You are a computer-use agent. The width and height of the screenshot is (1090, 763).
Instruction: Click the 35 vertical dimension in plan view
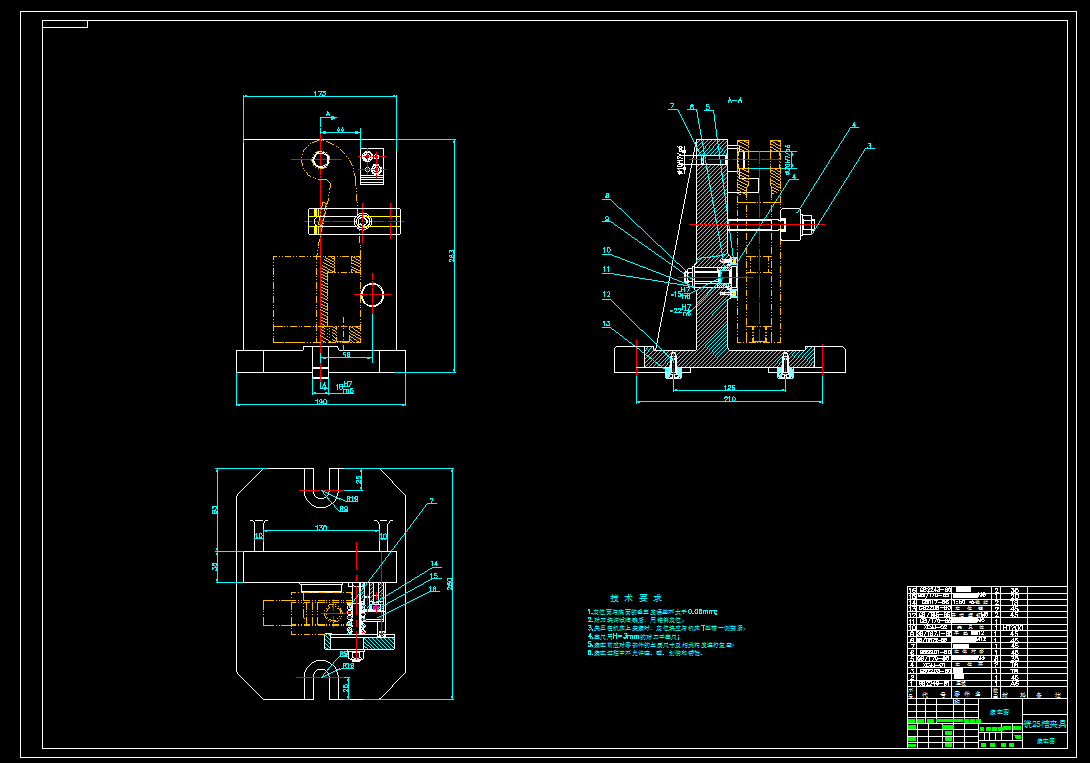point(214,567)
